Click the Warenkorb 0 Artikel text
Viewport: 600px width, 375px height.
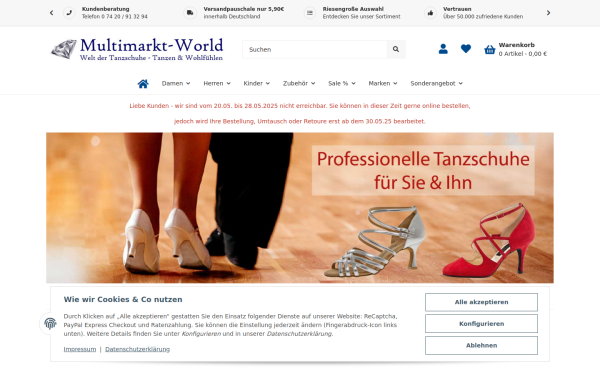523,49
